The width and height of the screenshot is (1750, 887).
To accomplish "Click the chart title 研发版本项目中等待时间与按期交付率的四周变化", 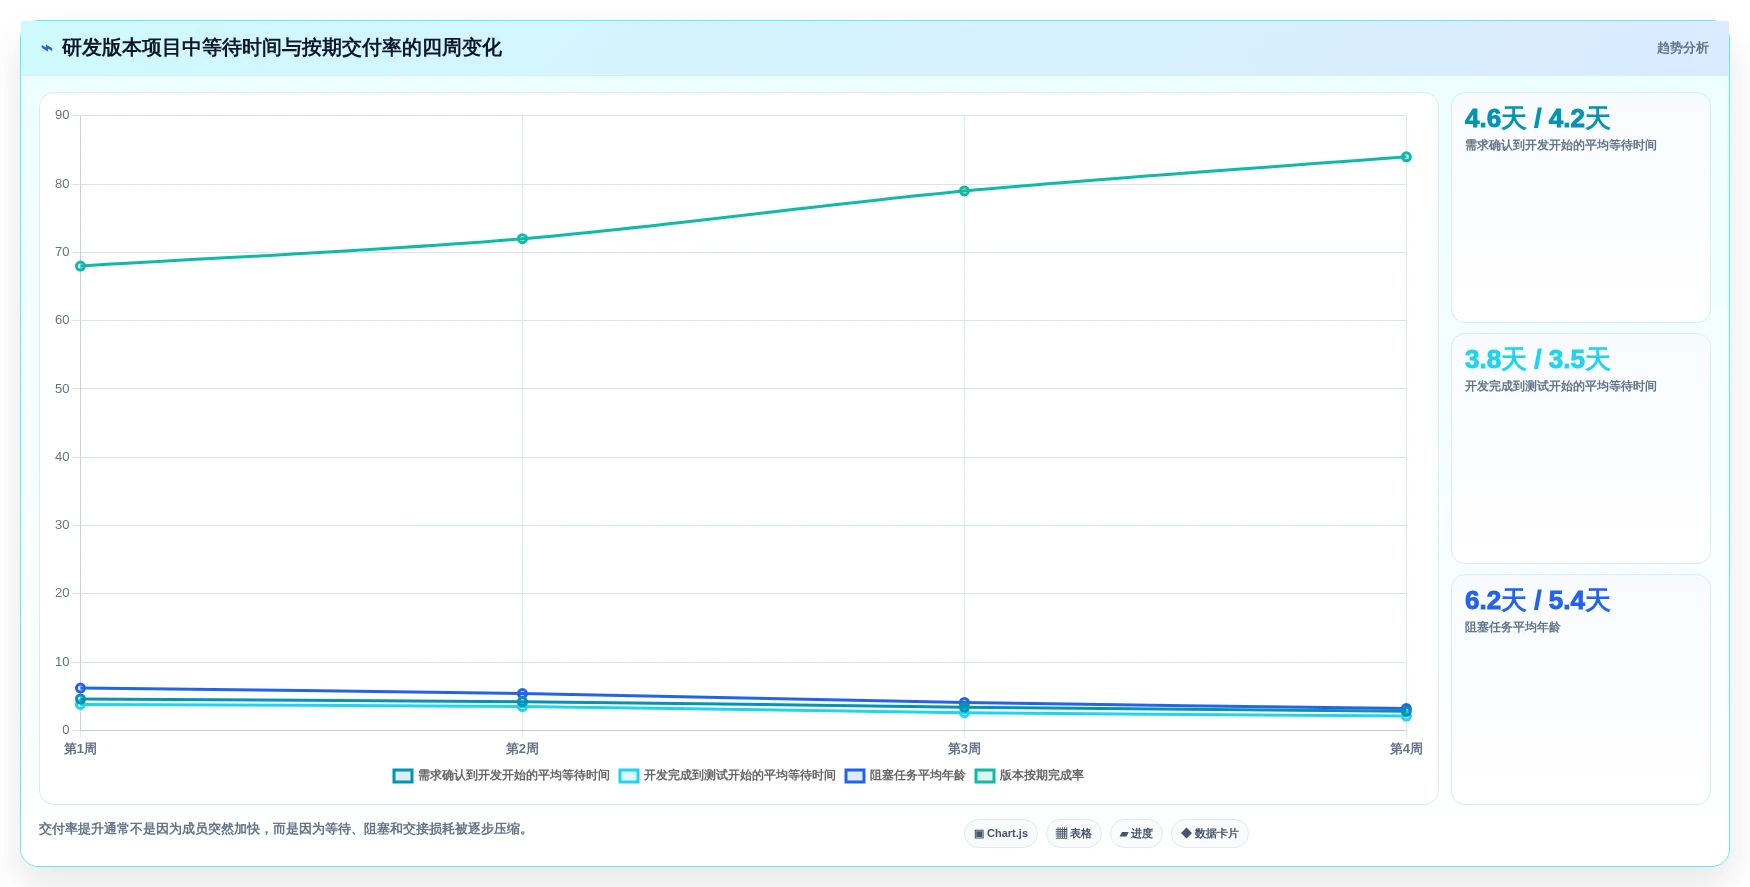I will [x=282, y=48].
